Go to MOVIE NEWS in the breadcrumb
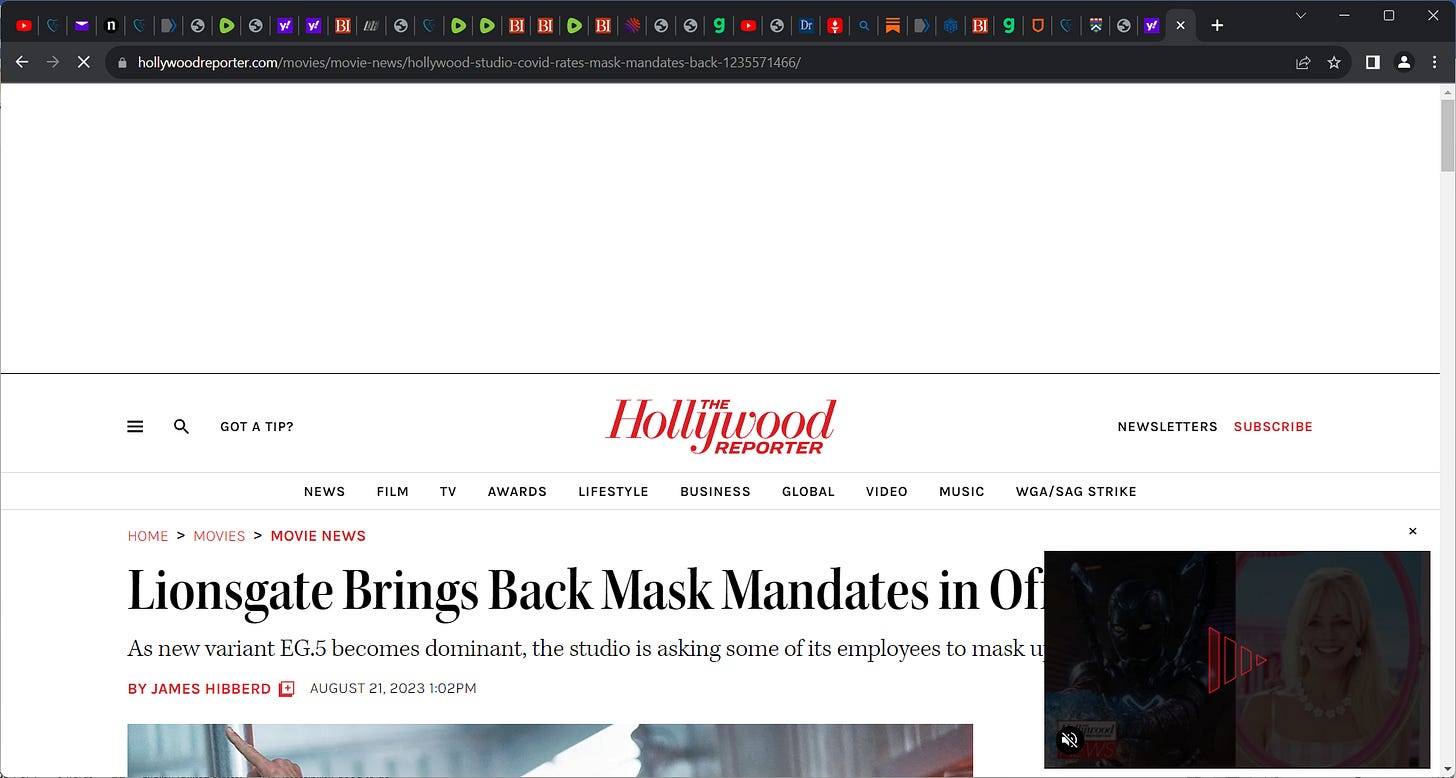The height and width of the screenshot is (778, 1456). click(318, 536)
